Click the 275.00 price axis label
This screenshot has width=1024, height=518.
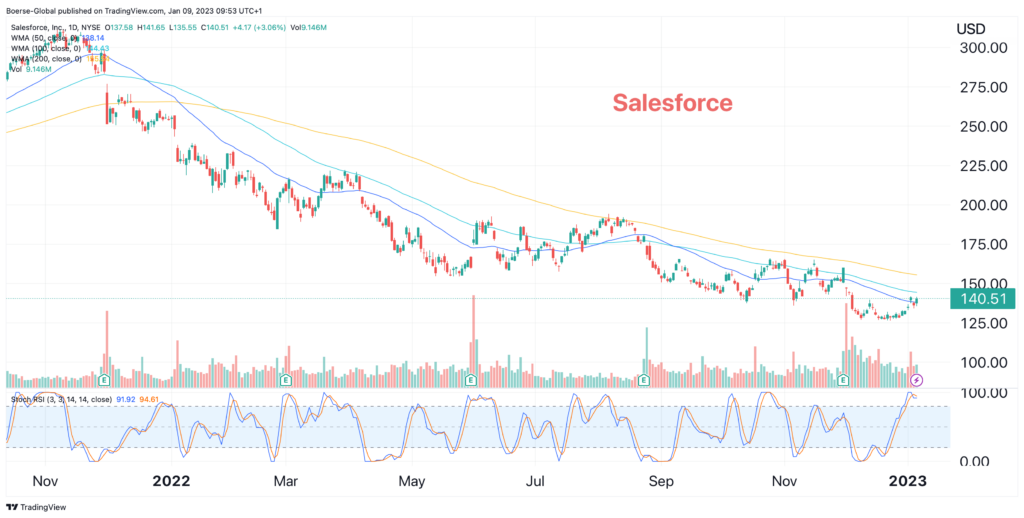(982, 87)
